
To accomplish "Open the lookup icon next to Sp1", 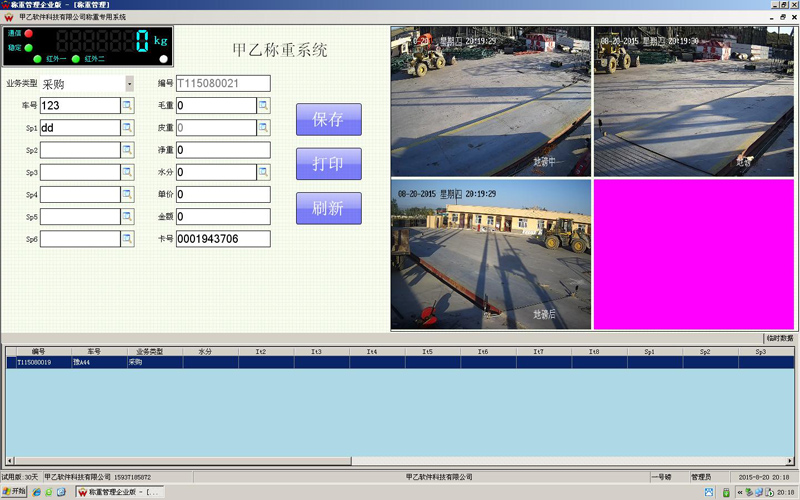I will [128, 128].
